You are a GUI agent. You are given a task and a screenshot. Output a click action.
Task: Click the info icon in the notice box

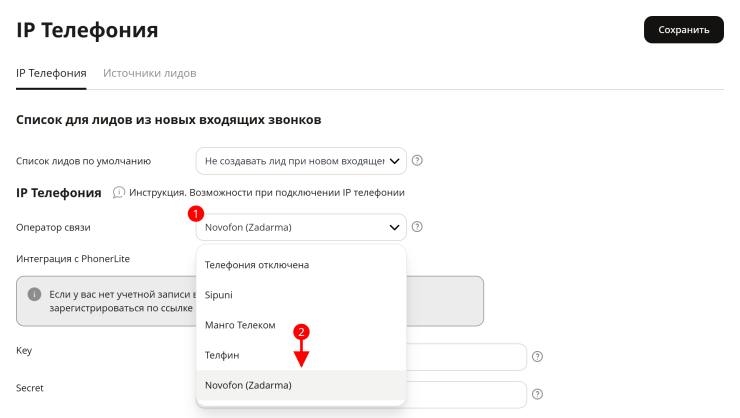click(x=34, y=294)
